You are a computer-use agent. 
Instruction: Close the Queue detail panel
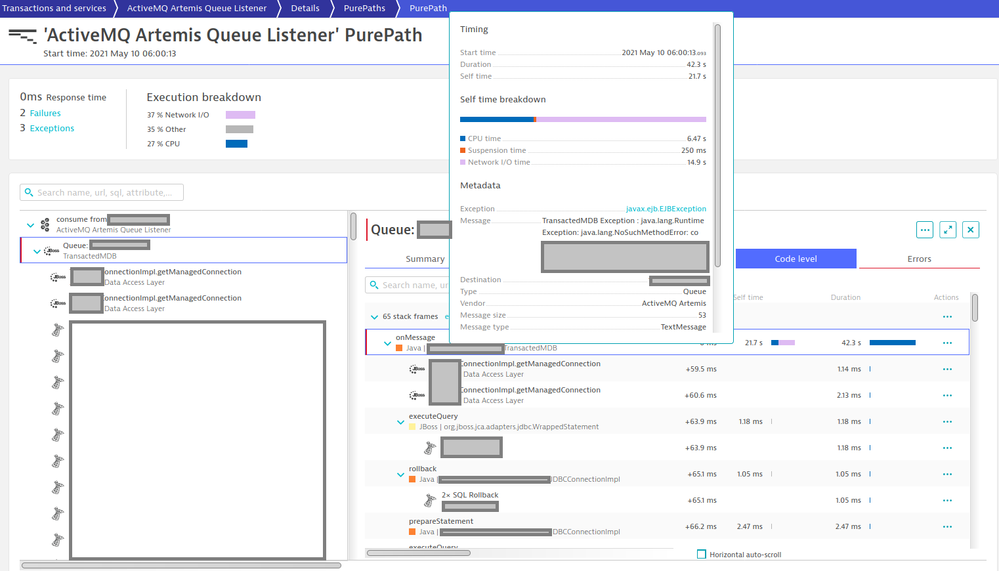[971, 230]
